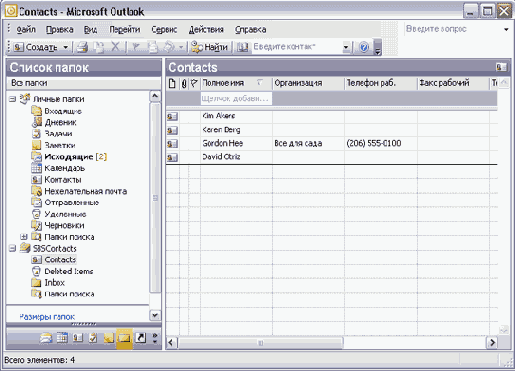Open the Действия menu
515x371 pixels.
tap(206, 30)
